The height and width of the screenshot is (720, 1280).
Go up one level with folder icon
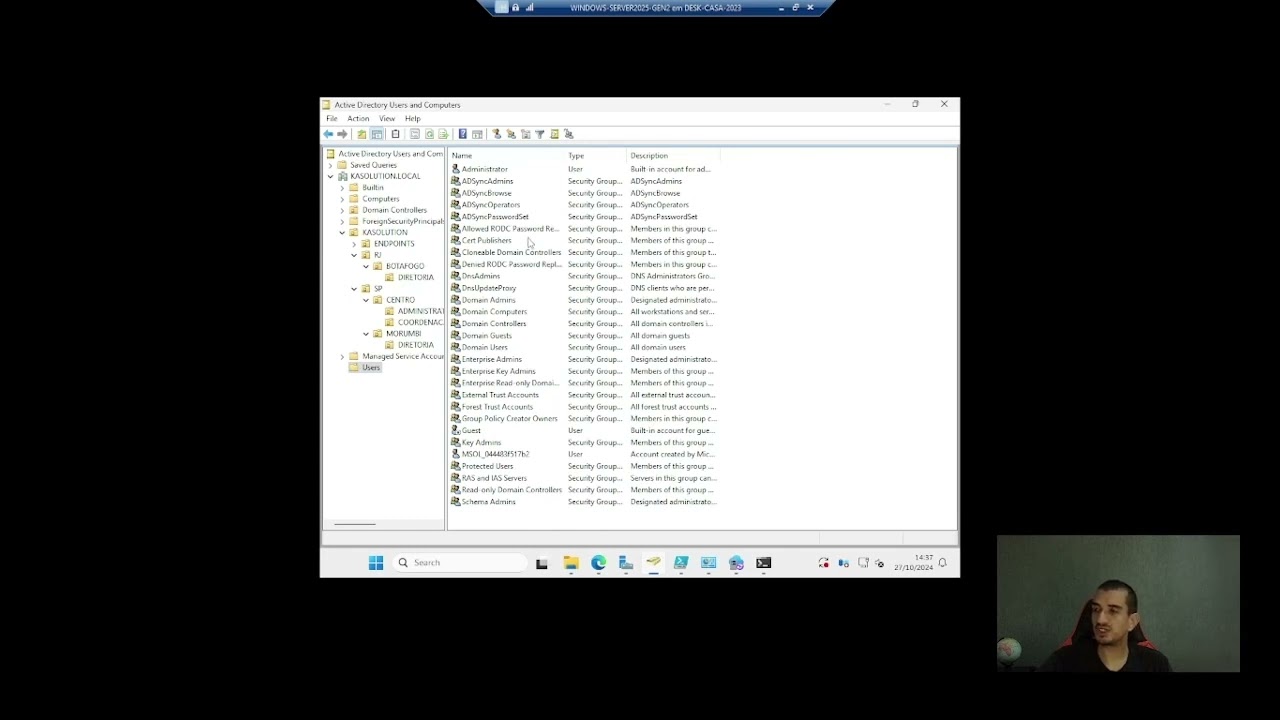click(x=362, y=134)
